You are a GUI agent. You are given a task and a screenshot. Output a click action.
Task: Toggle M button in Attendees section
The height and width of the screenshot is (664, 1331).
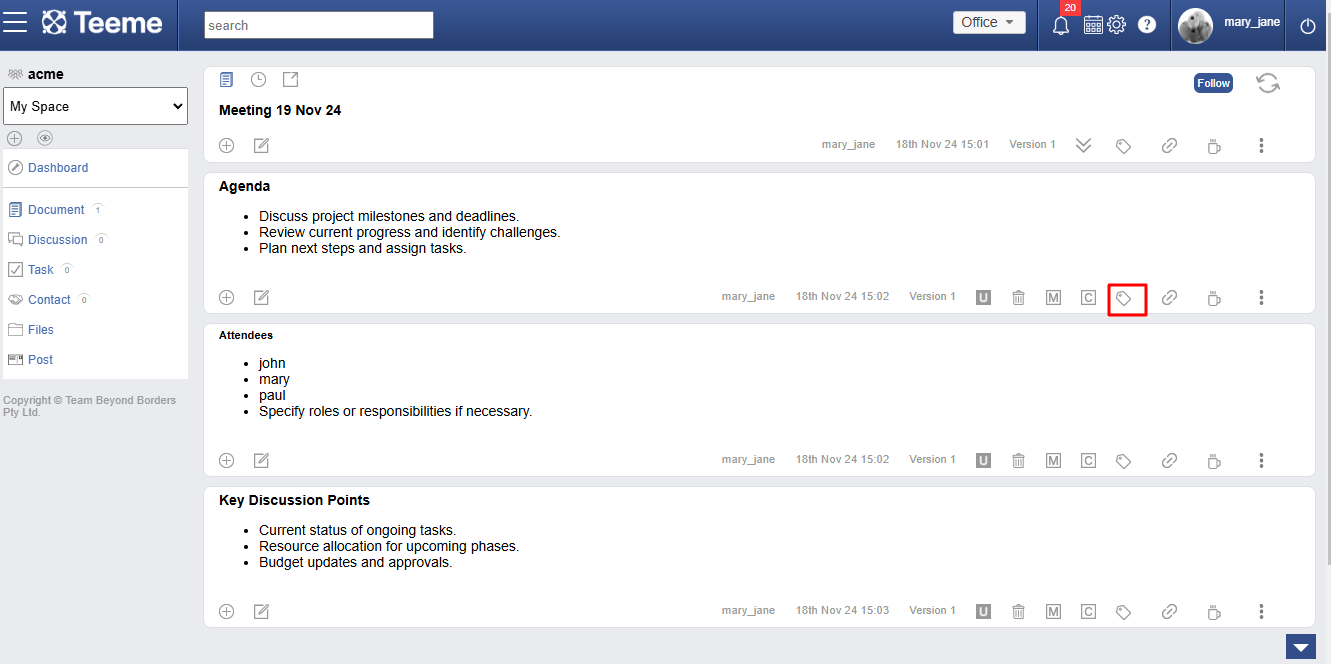(x=1053, y=460)
